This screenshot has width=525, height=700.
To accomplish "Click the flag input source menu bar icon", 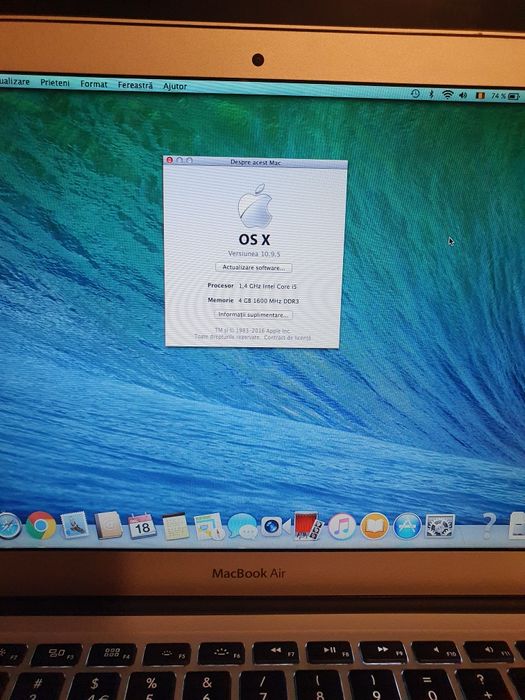I will tap(480, 96).
